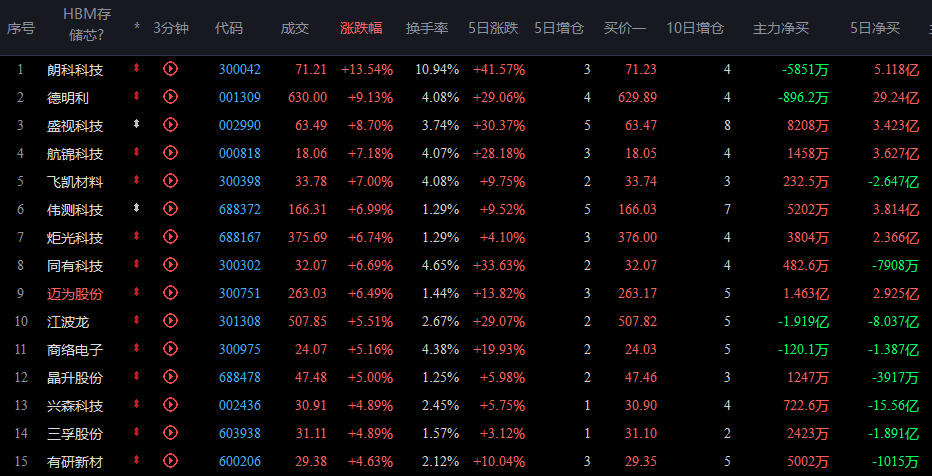Click main net buy 1.463亿
The image size is (932, 476).
click(x=806, y=294)
